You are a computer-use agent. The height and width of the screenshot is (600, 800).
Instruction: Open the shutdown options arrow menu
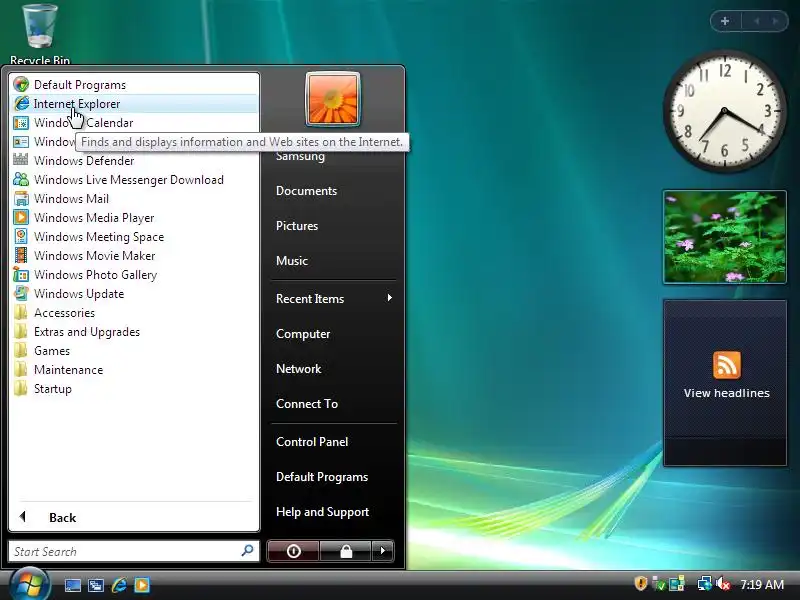[383, 551]
